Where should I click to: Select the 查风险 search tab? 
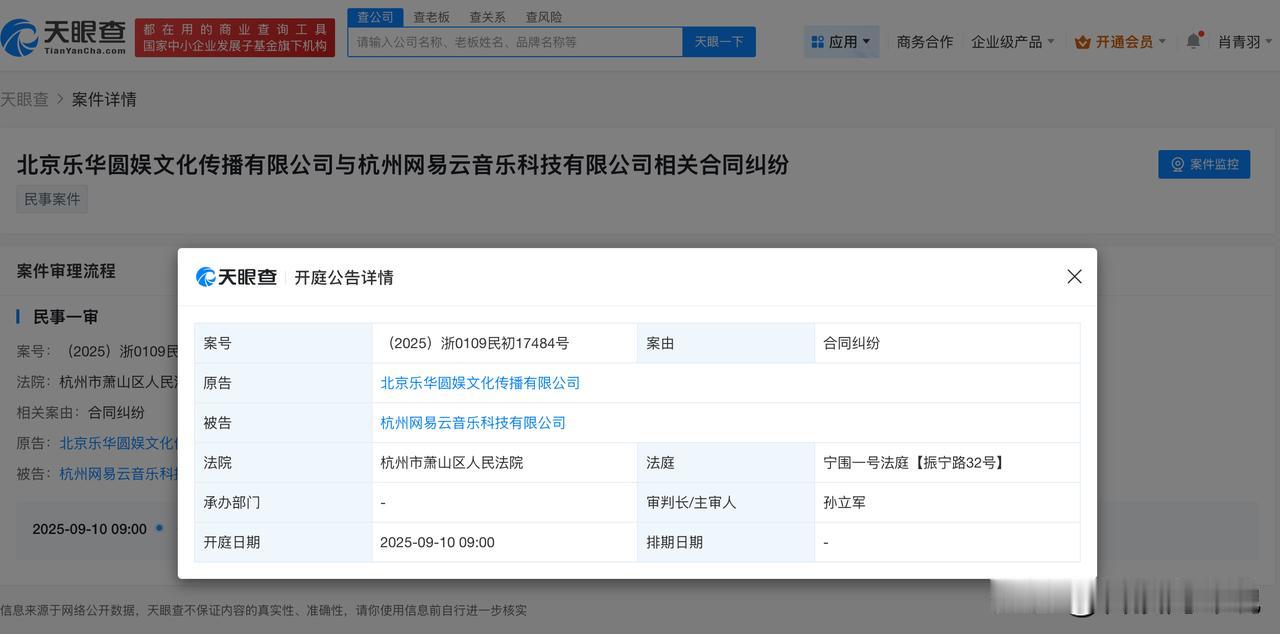click(543, 17)
